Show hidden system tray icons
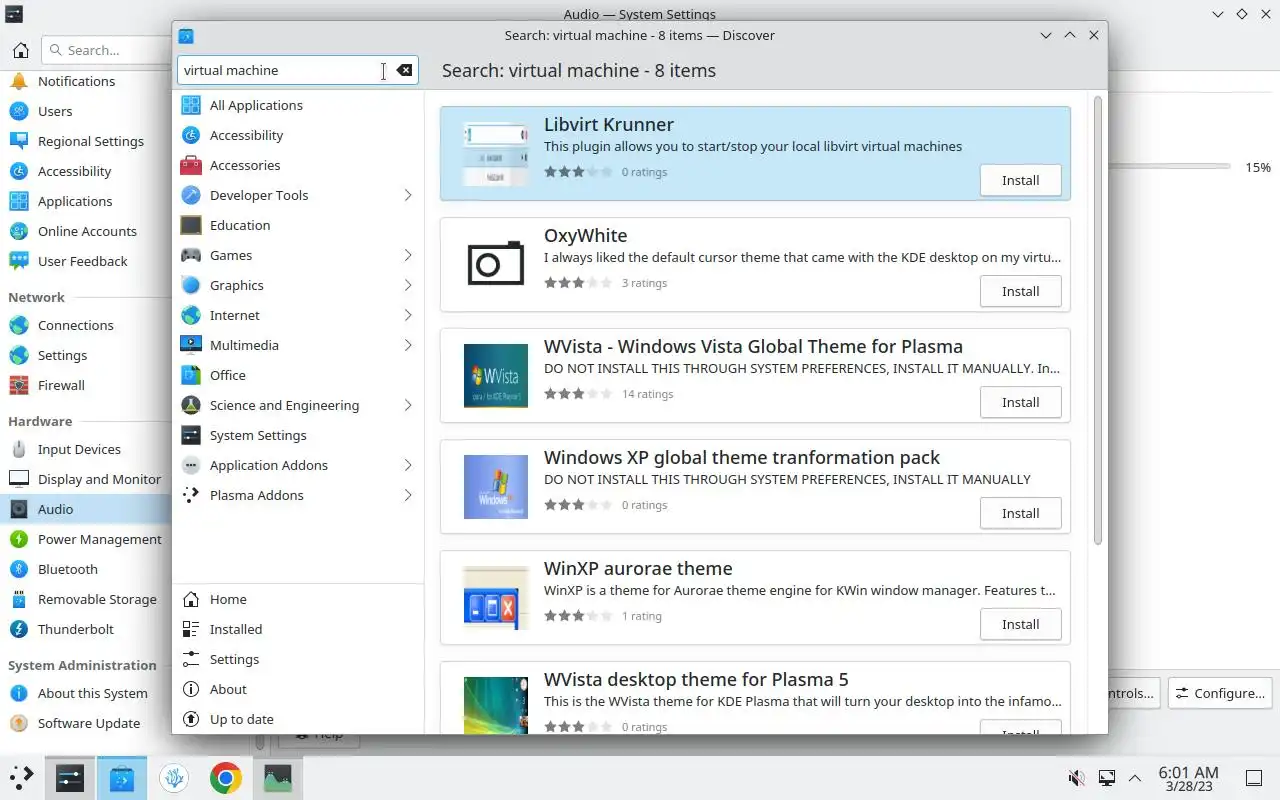This screenshot has height=800, width=1280. 1135,777
